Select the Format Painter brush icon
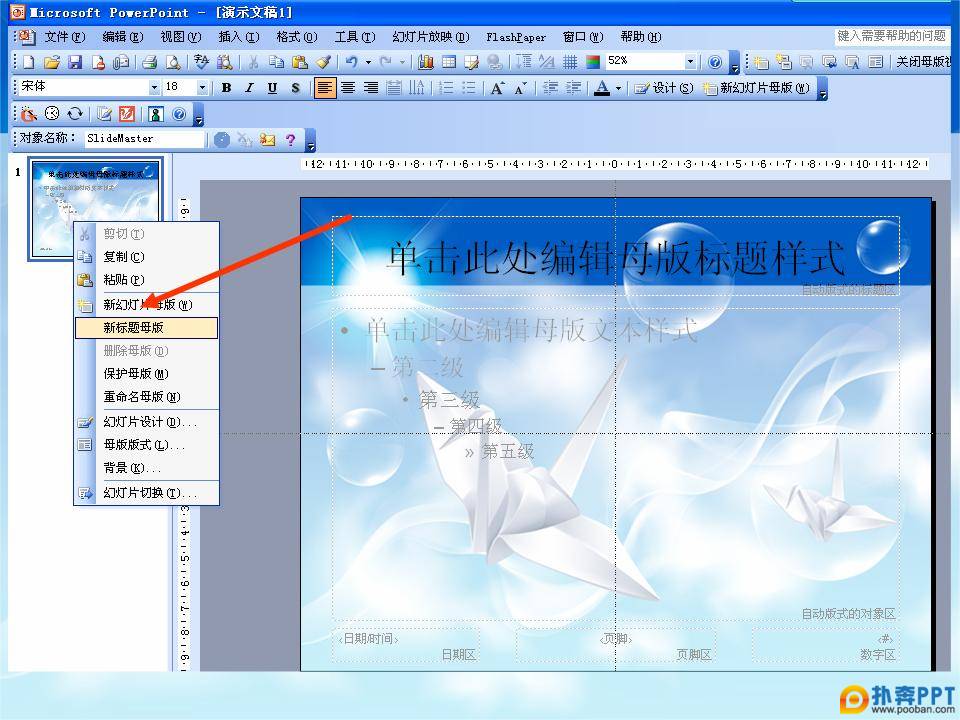This screenshot has width=960, height=720. pyautogui.click(x=323, y=62)
